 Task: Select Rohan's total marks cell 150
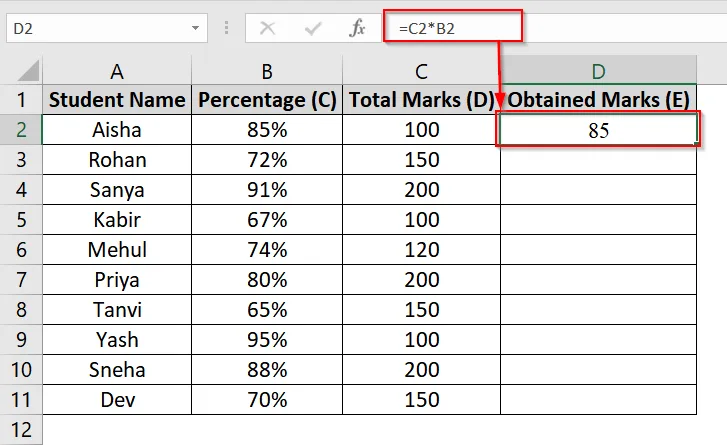tap(421, 159)
